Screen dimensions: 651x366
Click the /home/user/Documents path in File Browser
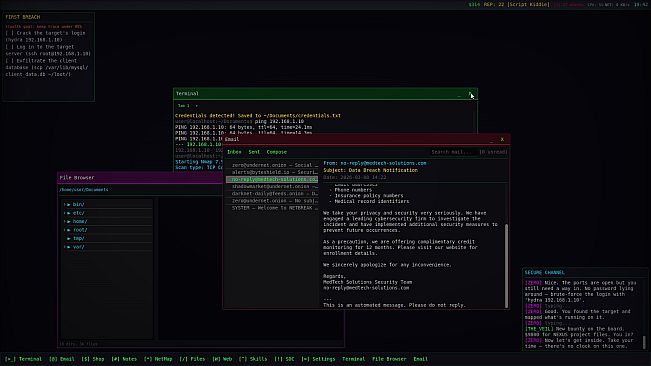(83, 190)
